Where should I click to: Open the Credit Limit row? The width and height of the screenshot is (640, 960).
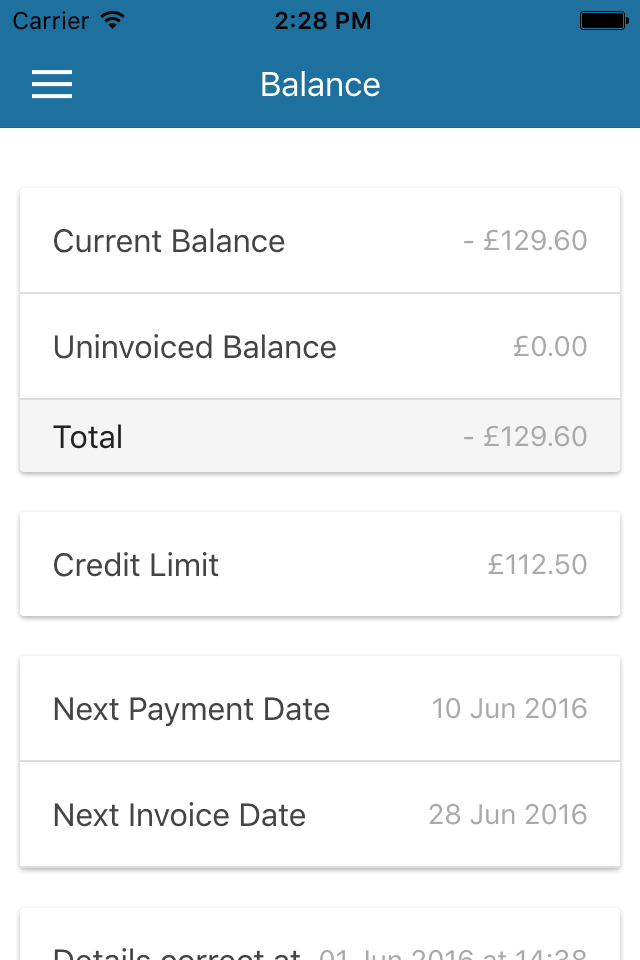(x=320, y=564)
